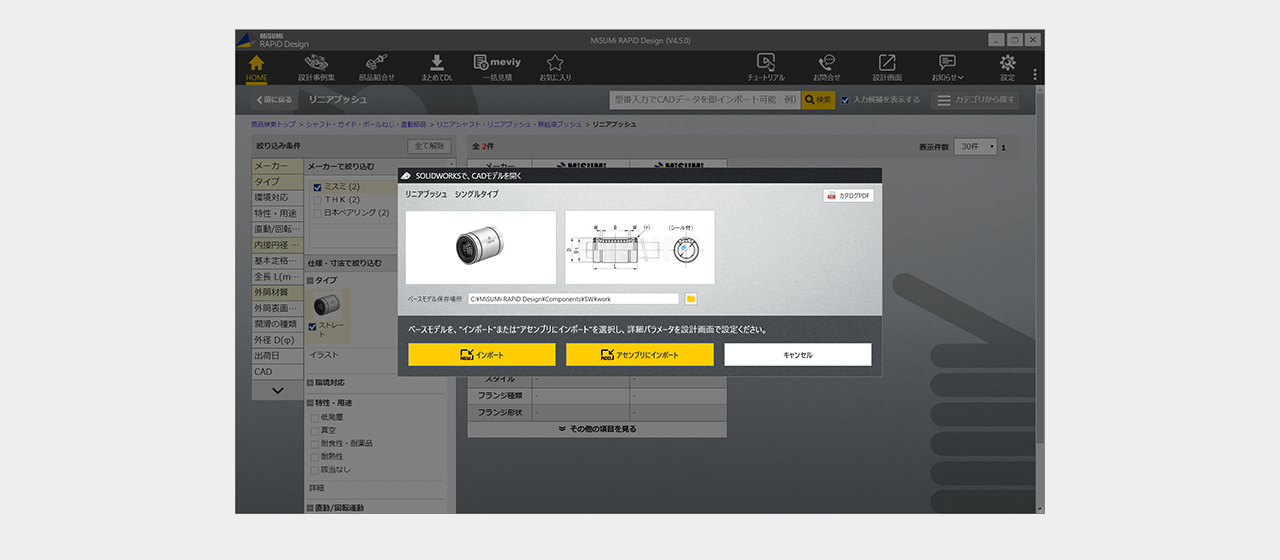
Task: Open まとめてDL bulk download
Action: tap(437, 67)
